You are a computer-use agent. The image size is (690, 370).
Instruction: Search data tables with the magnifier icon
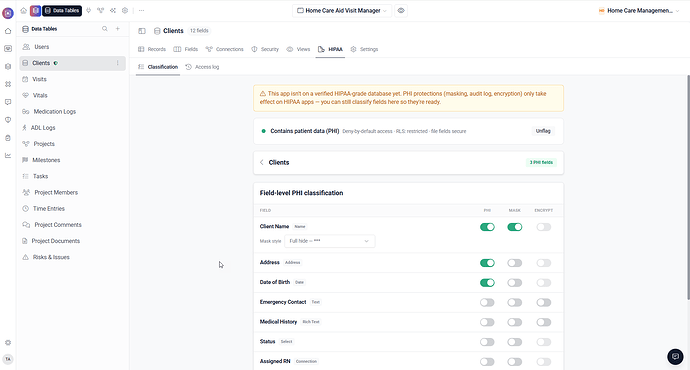(105, 29)
